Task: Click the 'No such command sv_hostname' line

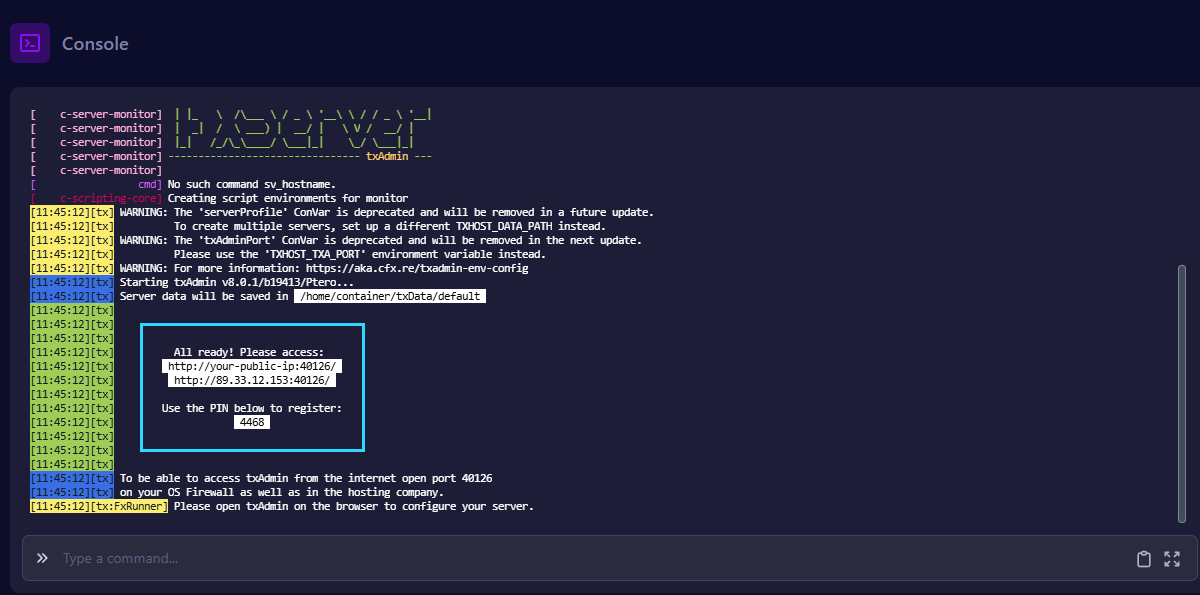Action: tap(251, 185)
